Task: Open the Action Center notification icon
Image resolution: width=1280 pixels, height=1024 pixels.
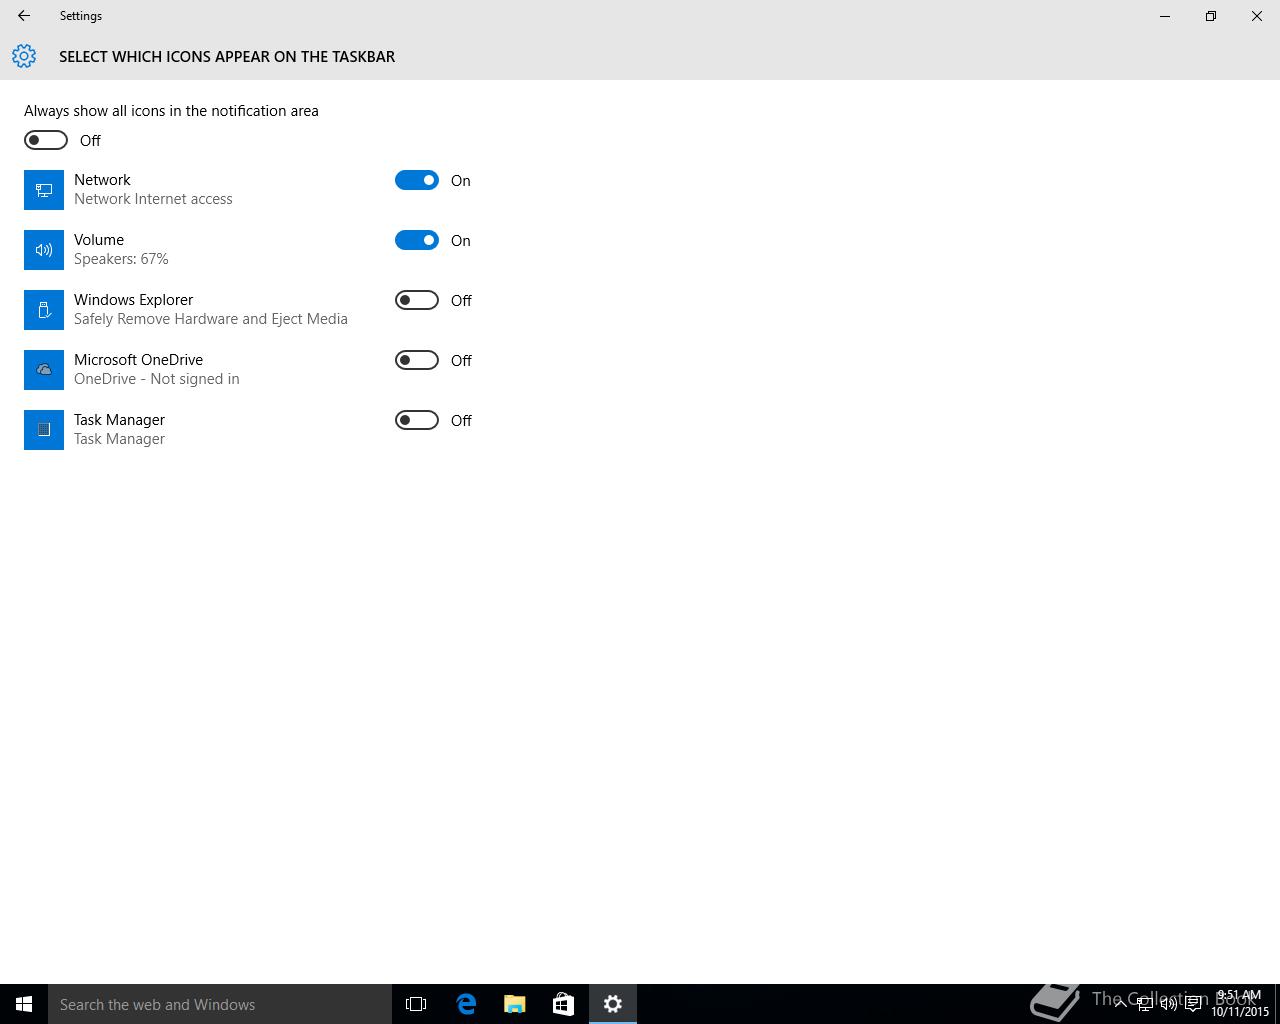Action: pyautogui.click(x=1193, y=1004)
